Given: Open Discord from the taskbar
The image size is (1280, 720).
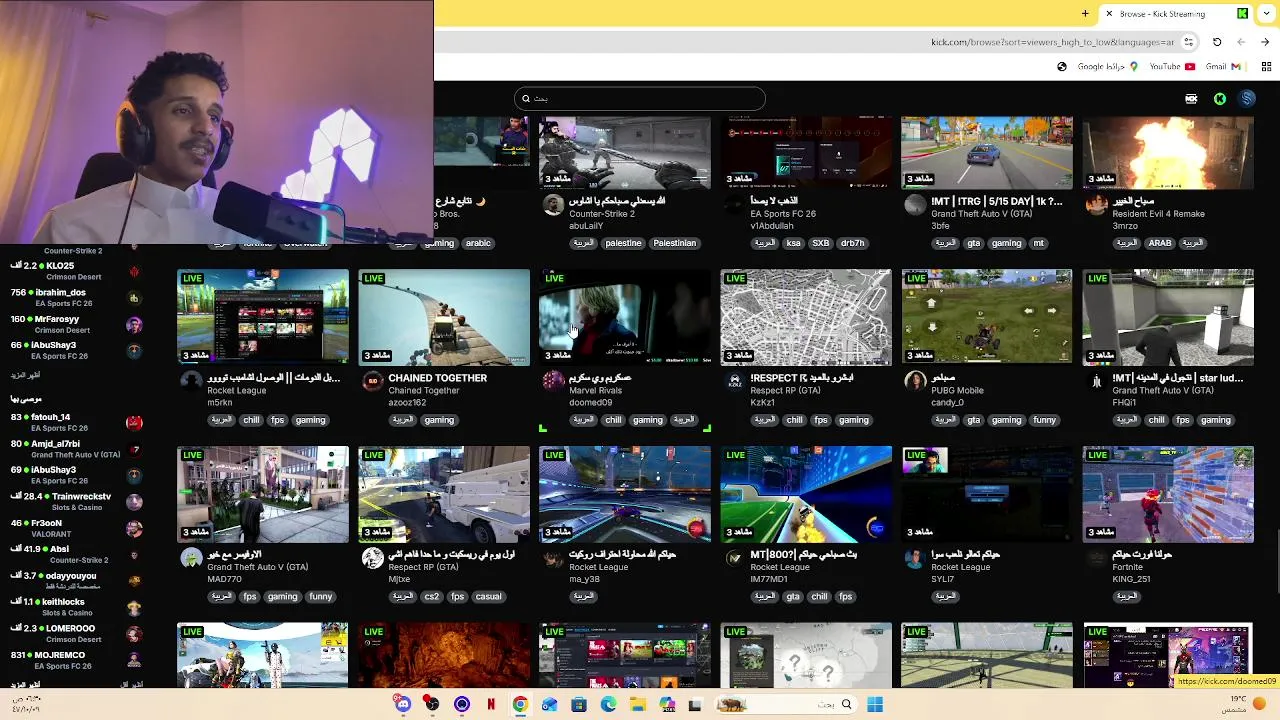Looking at the screenshot, I should click(x=402, y=705).
